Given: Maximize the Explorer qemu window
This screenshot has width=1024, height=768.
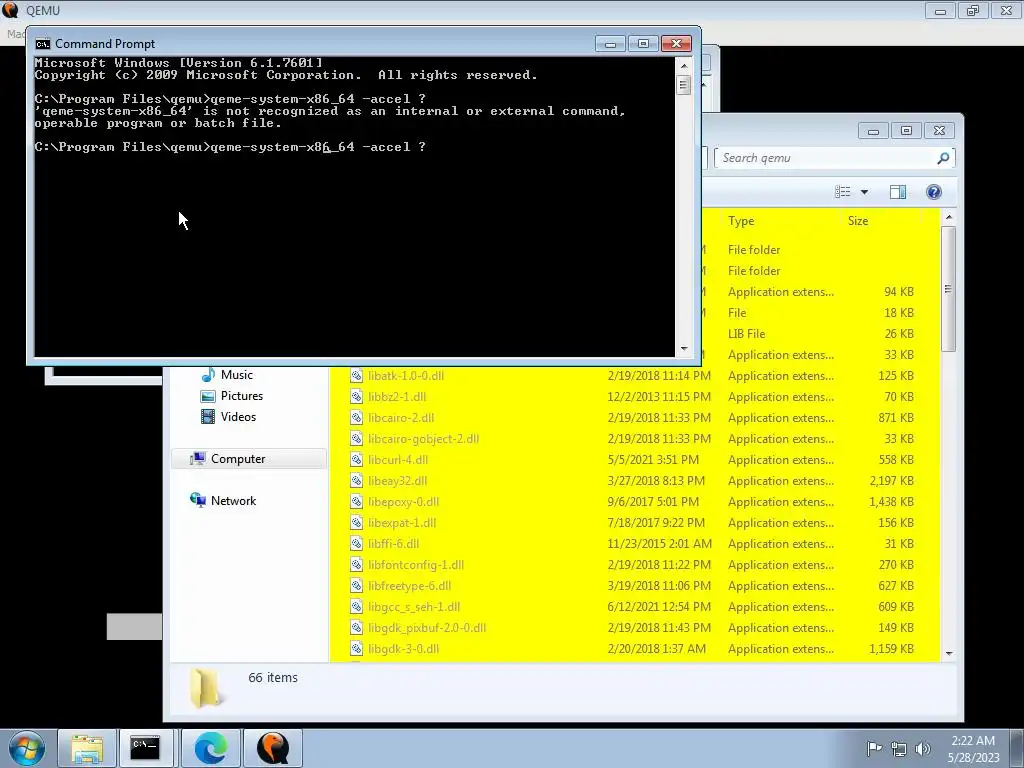Looking at the screenshot, I should point(906,131).
